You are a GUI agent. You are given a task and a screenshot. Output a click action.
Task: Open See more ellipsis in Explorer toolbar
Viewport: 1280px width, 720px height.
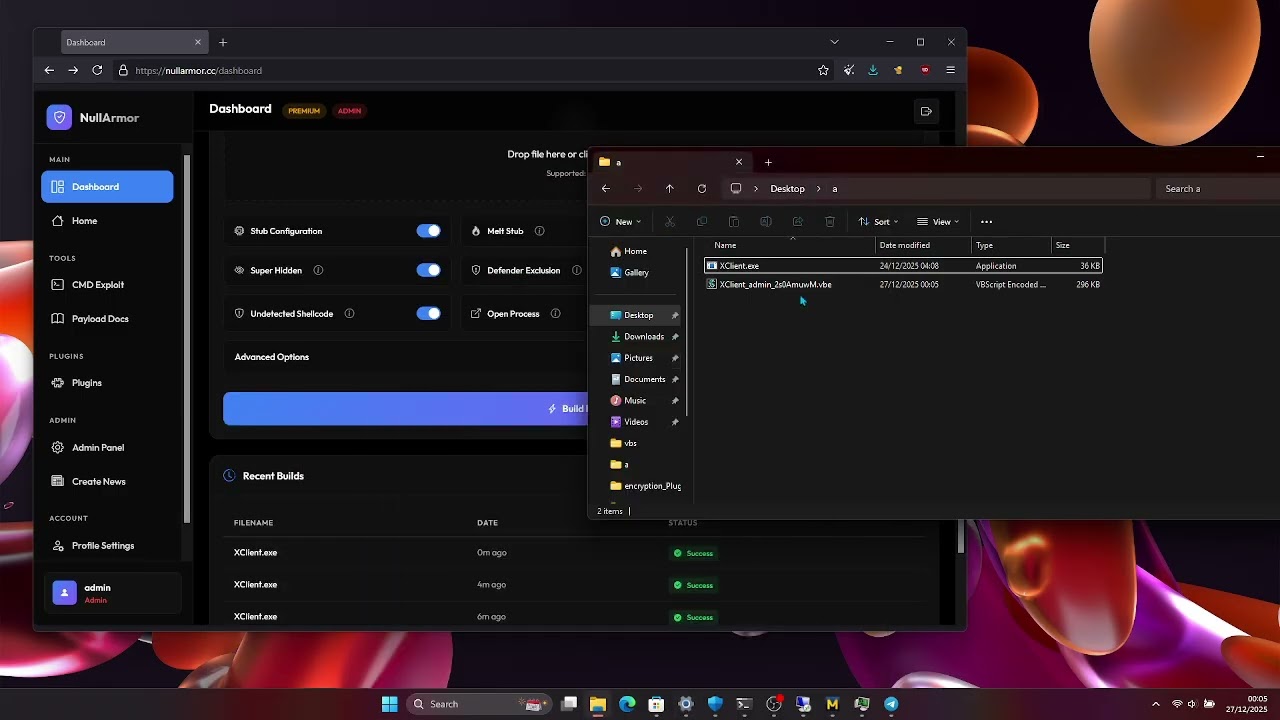click(x=986, y=222)
